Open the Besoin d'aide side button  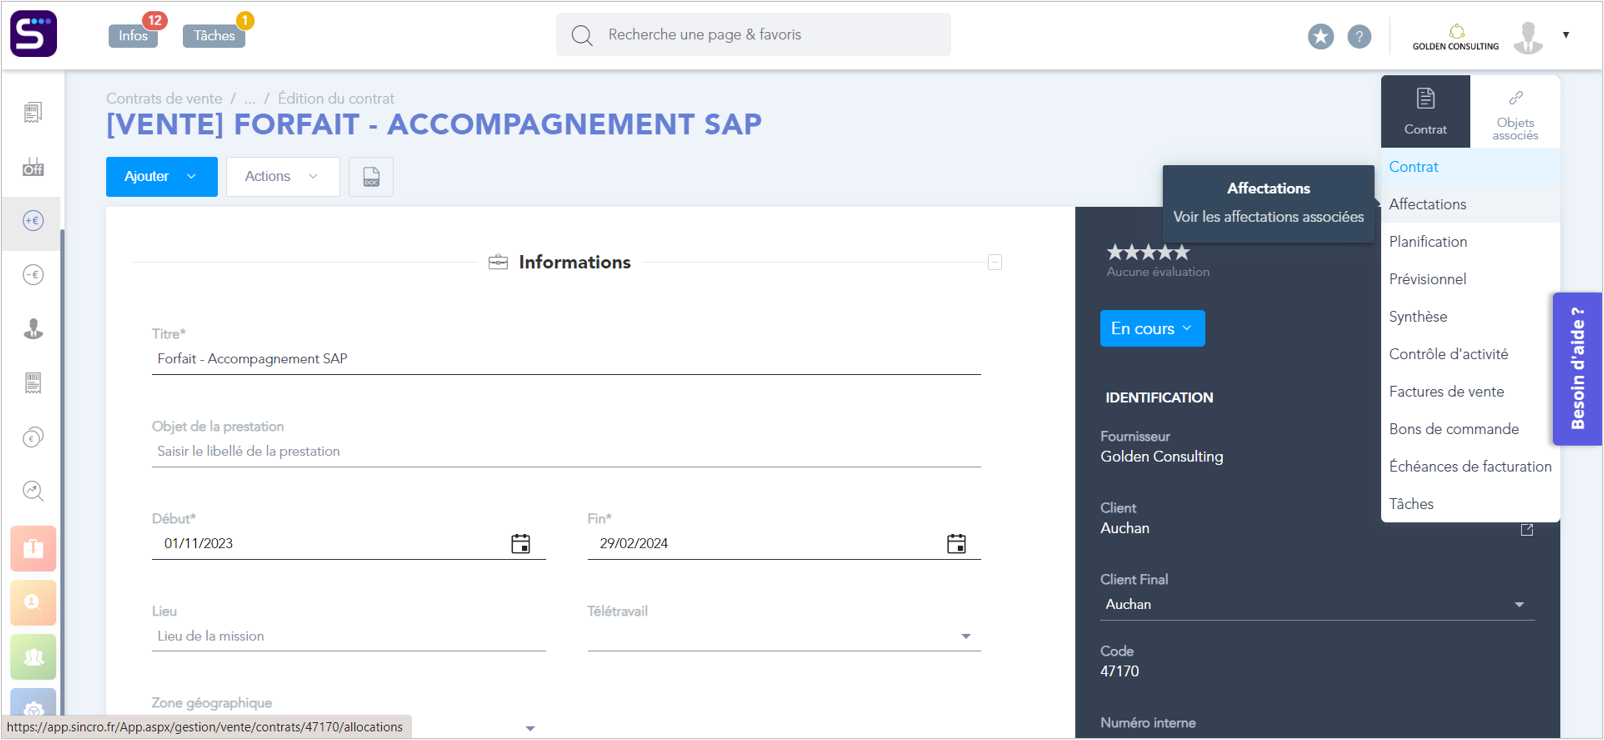pyautogui.click(x=1577, y=368)
